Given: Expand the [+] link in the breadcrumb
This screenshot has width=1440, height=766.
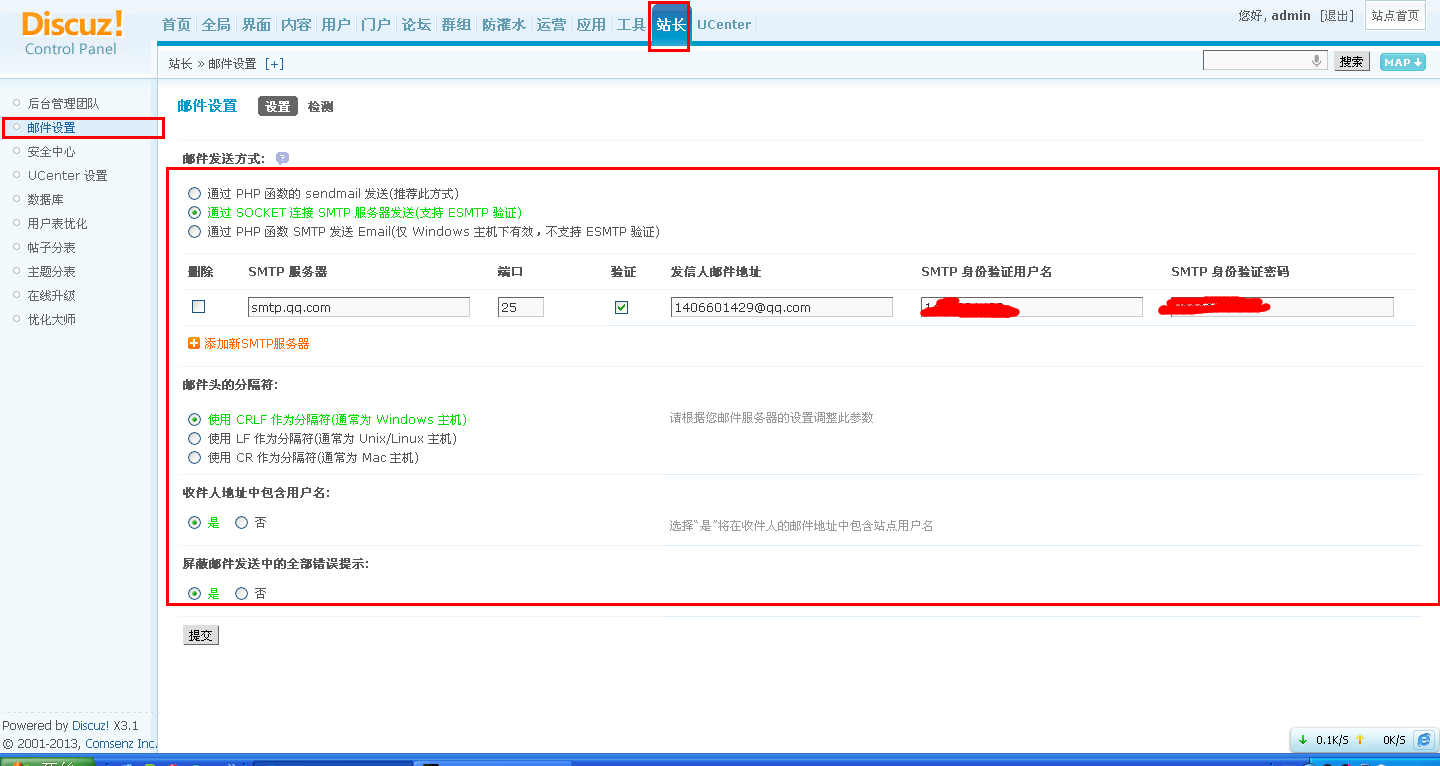Looking at the screenshot, I should point(274,64).
